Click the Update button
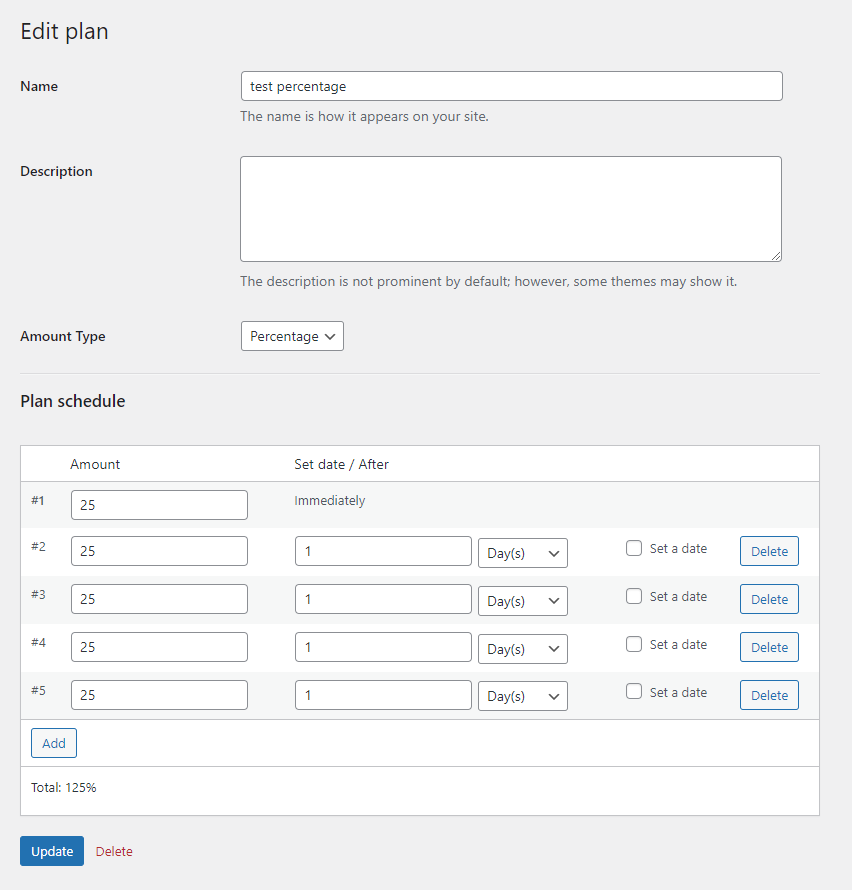The height and width of the screenshot is (890, 852). click(52, 851)
